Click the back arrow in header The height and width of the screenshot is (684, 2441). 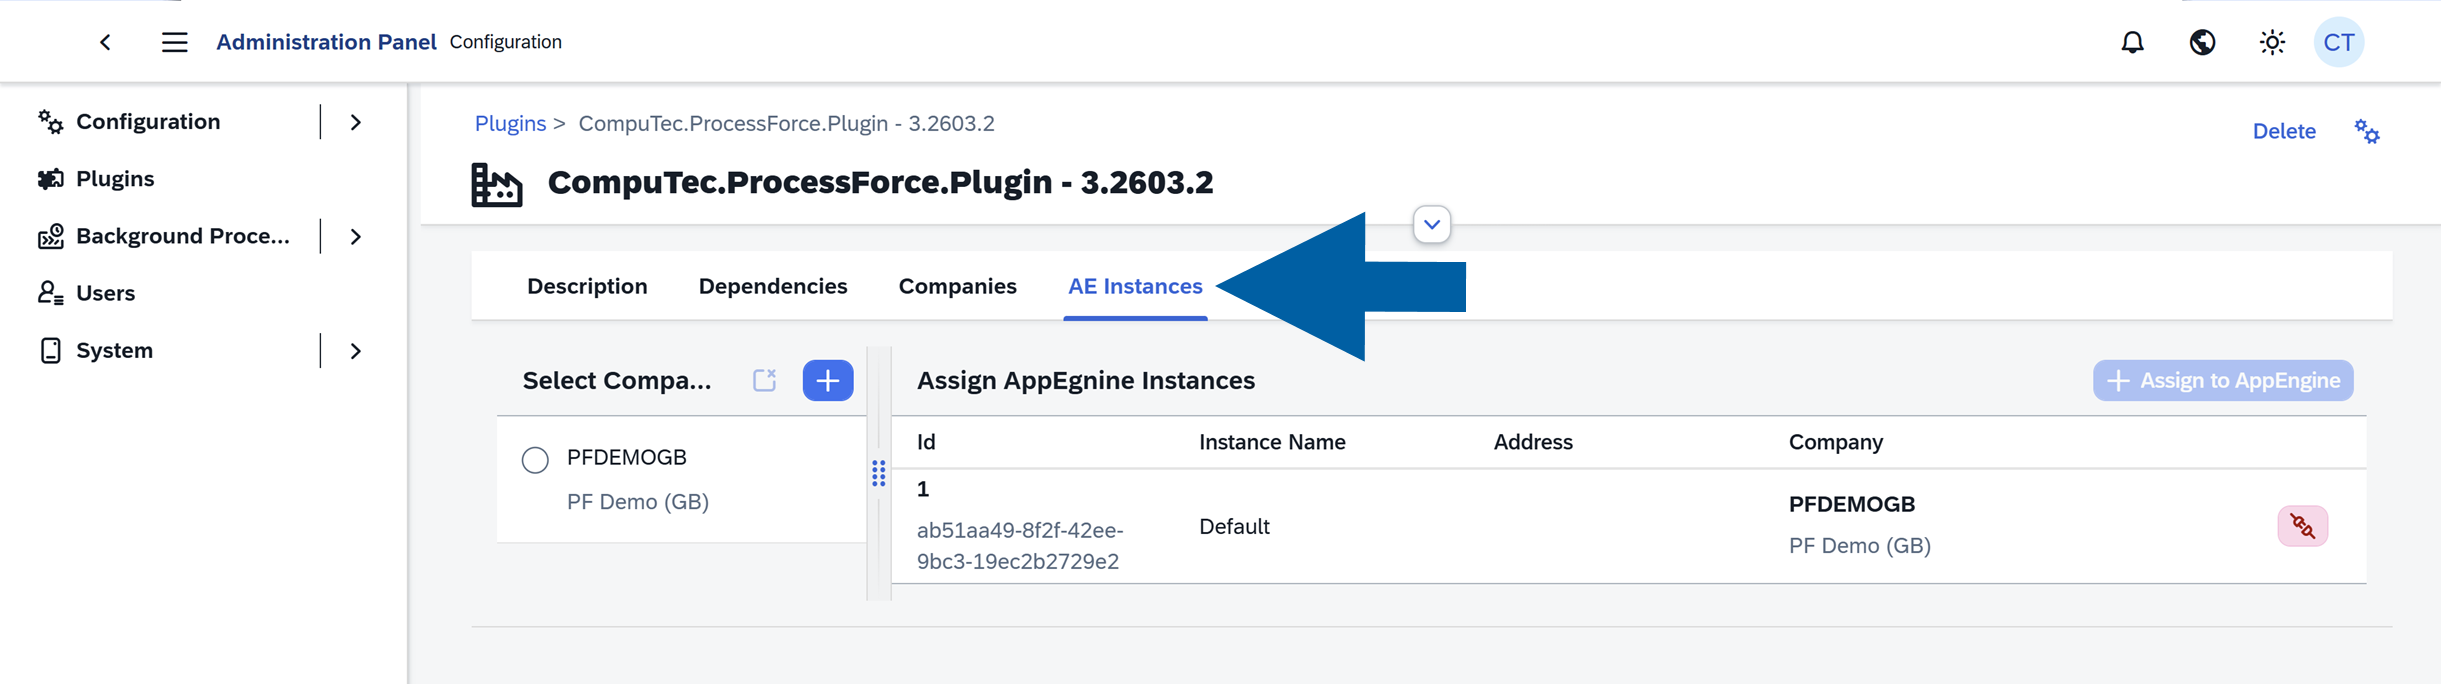(105, 42)
